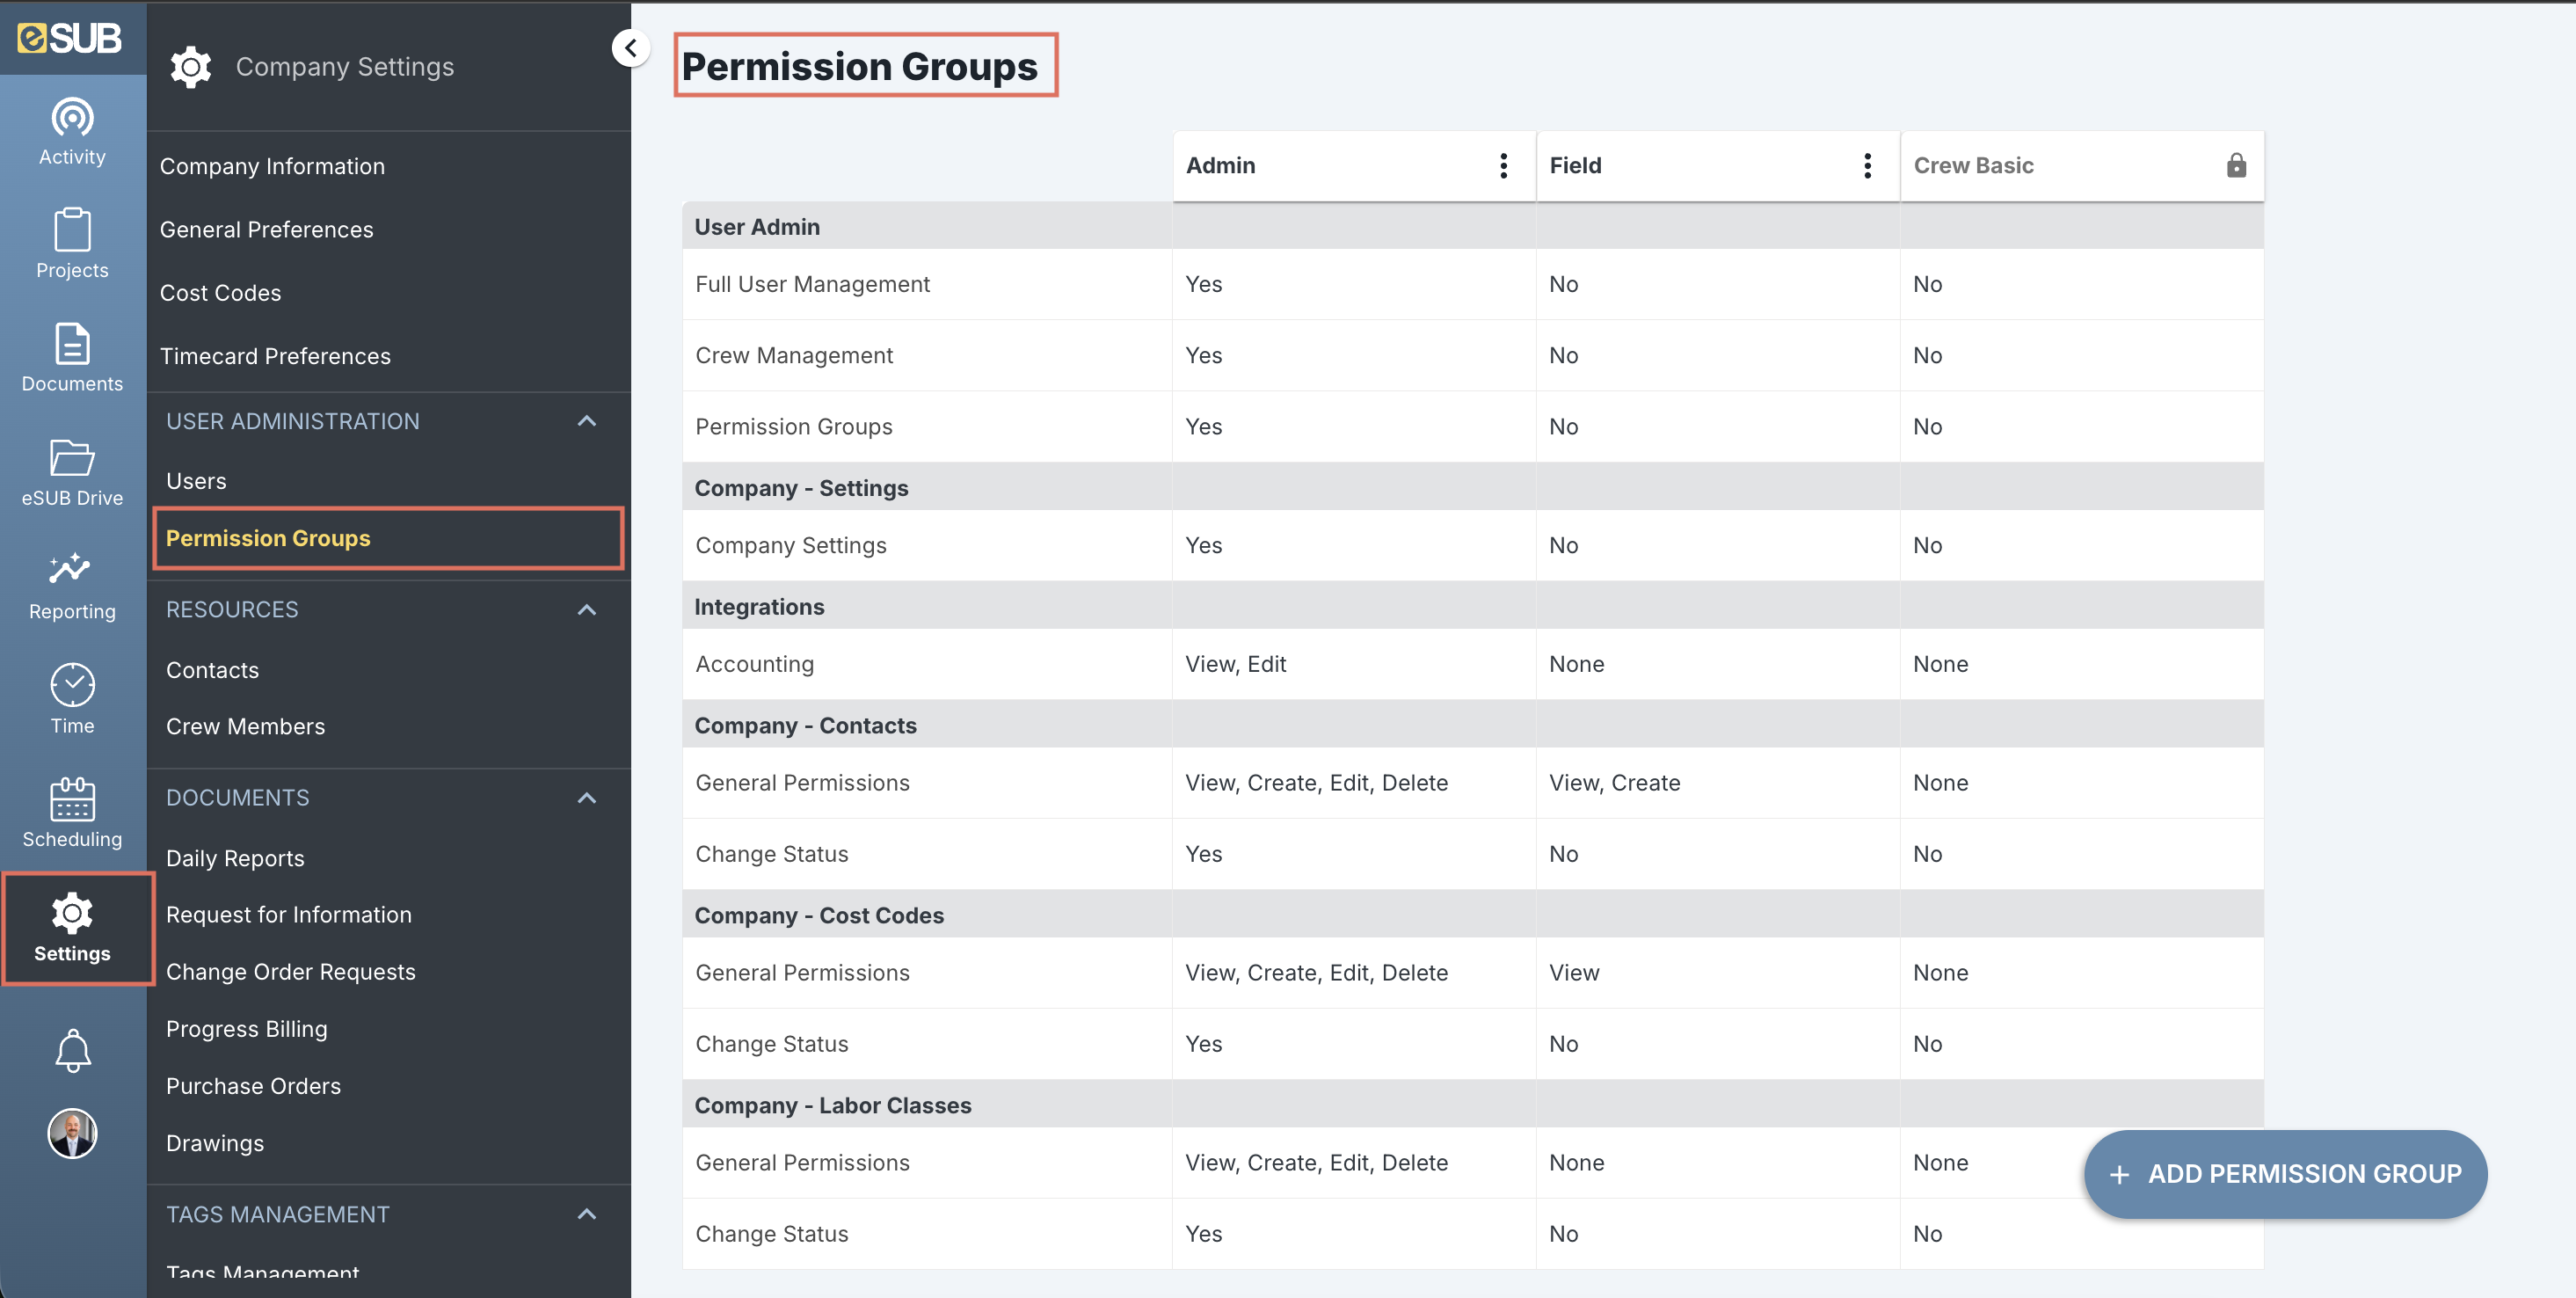Image resolution: width=2576 pixels, height=1298 pixels.
Task: Open the Settings section
Action: pos(72,928)
